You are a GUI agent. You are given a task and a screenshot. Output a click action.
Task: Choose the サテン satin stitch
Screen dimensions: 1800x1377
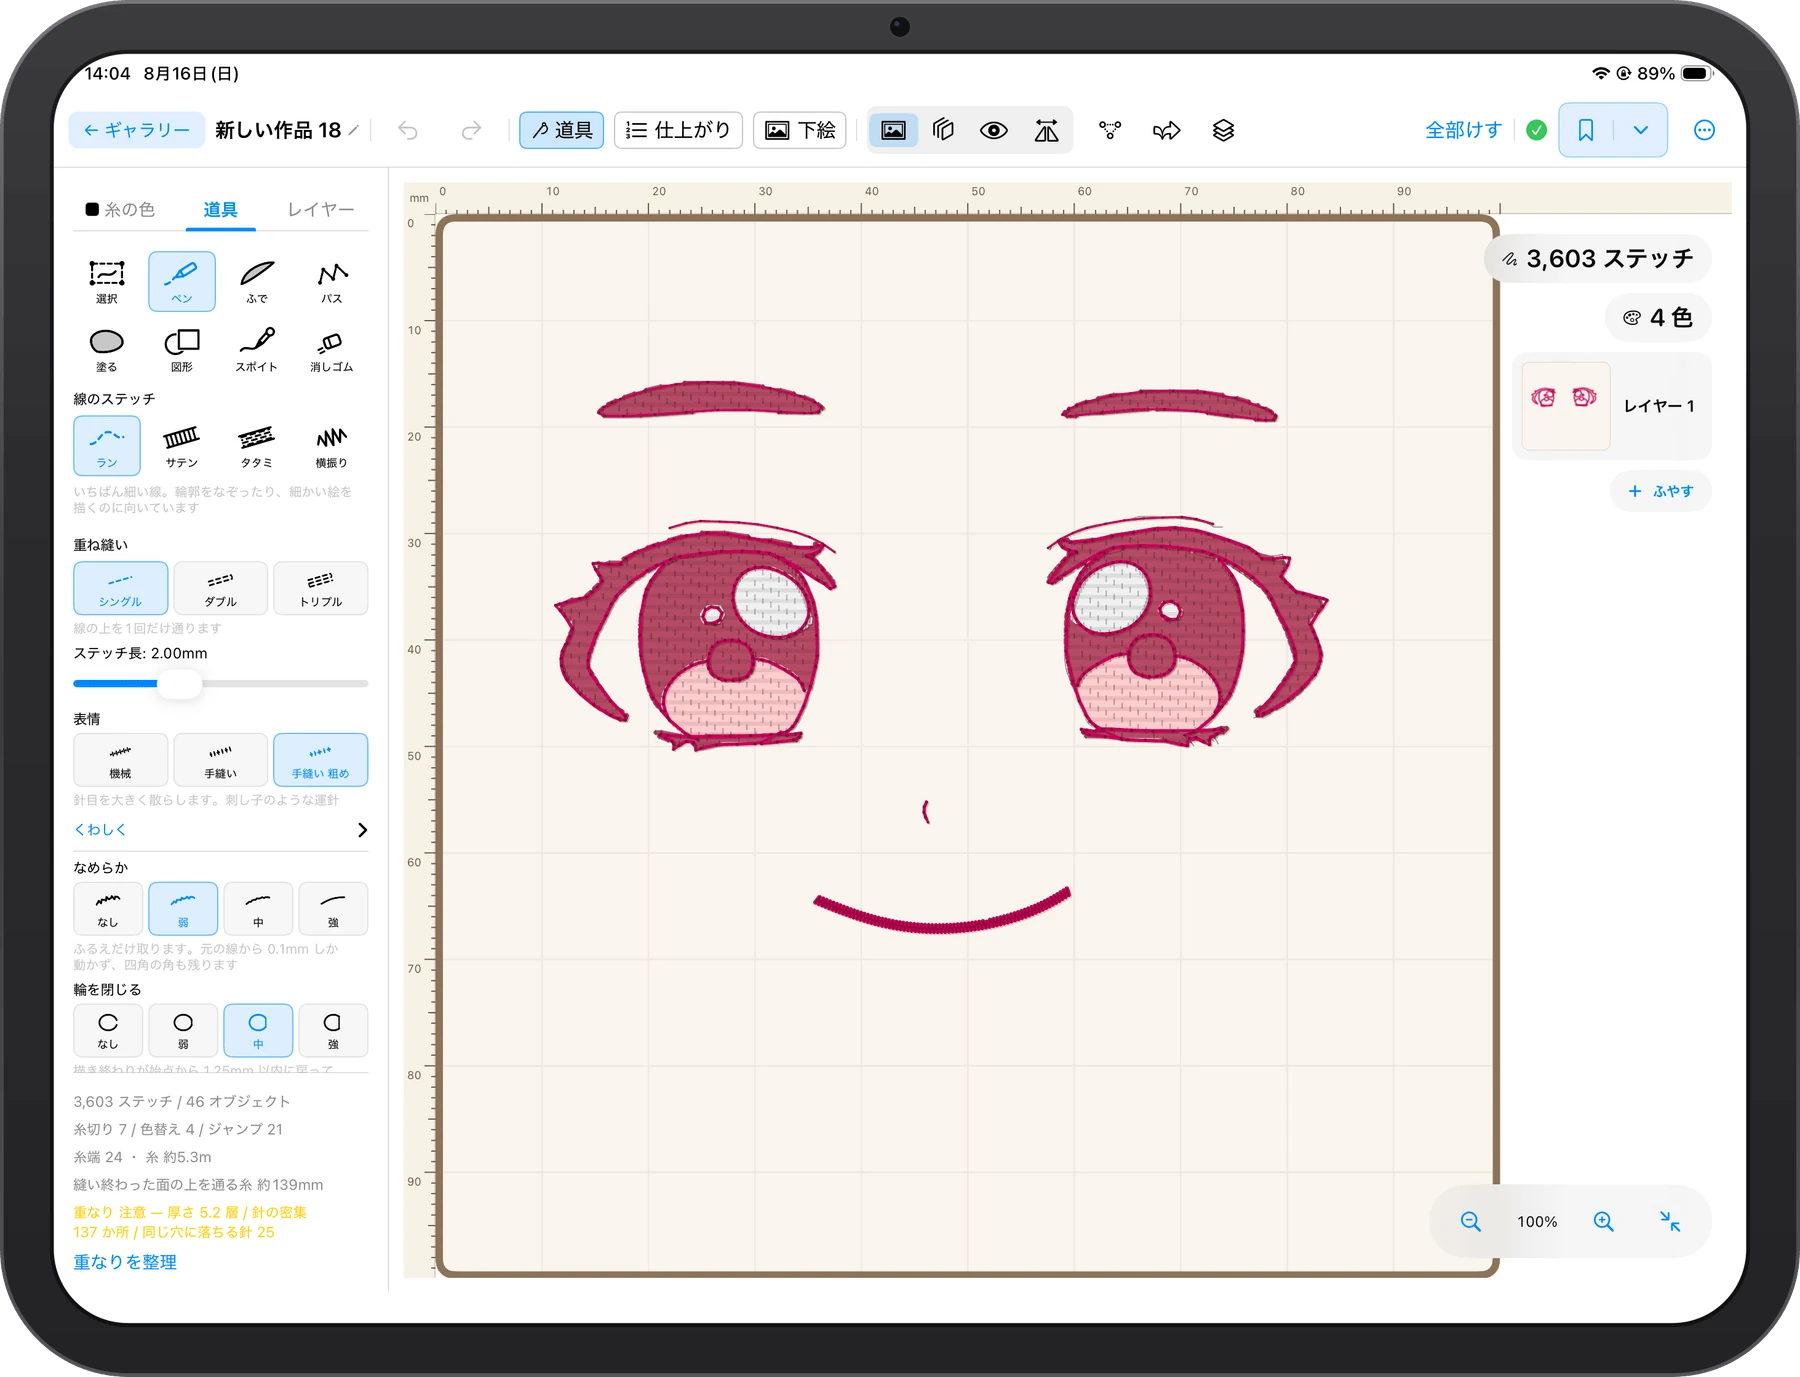pyautogui.click(x=182, y=446)
